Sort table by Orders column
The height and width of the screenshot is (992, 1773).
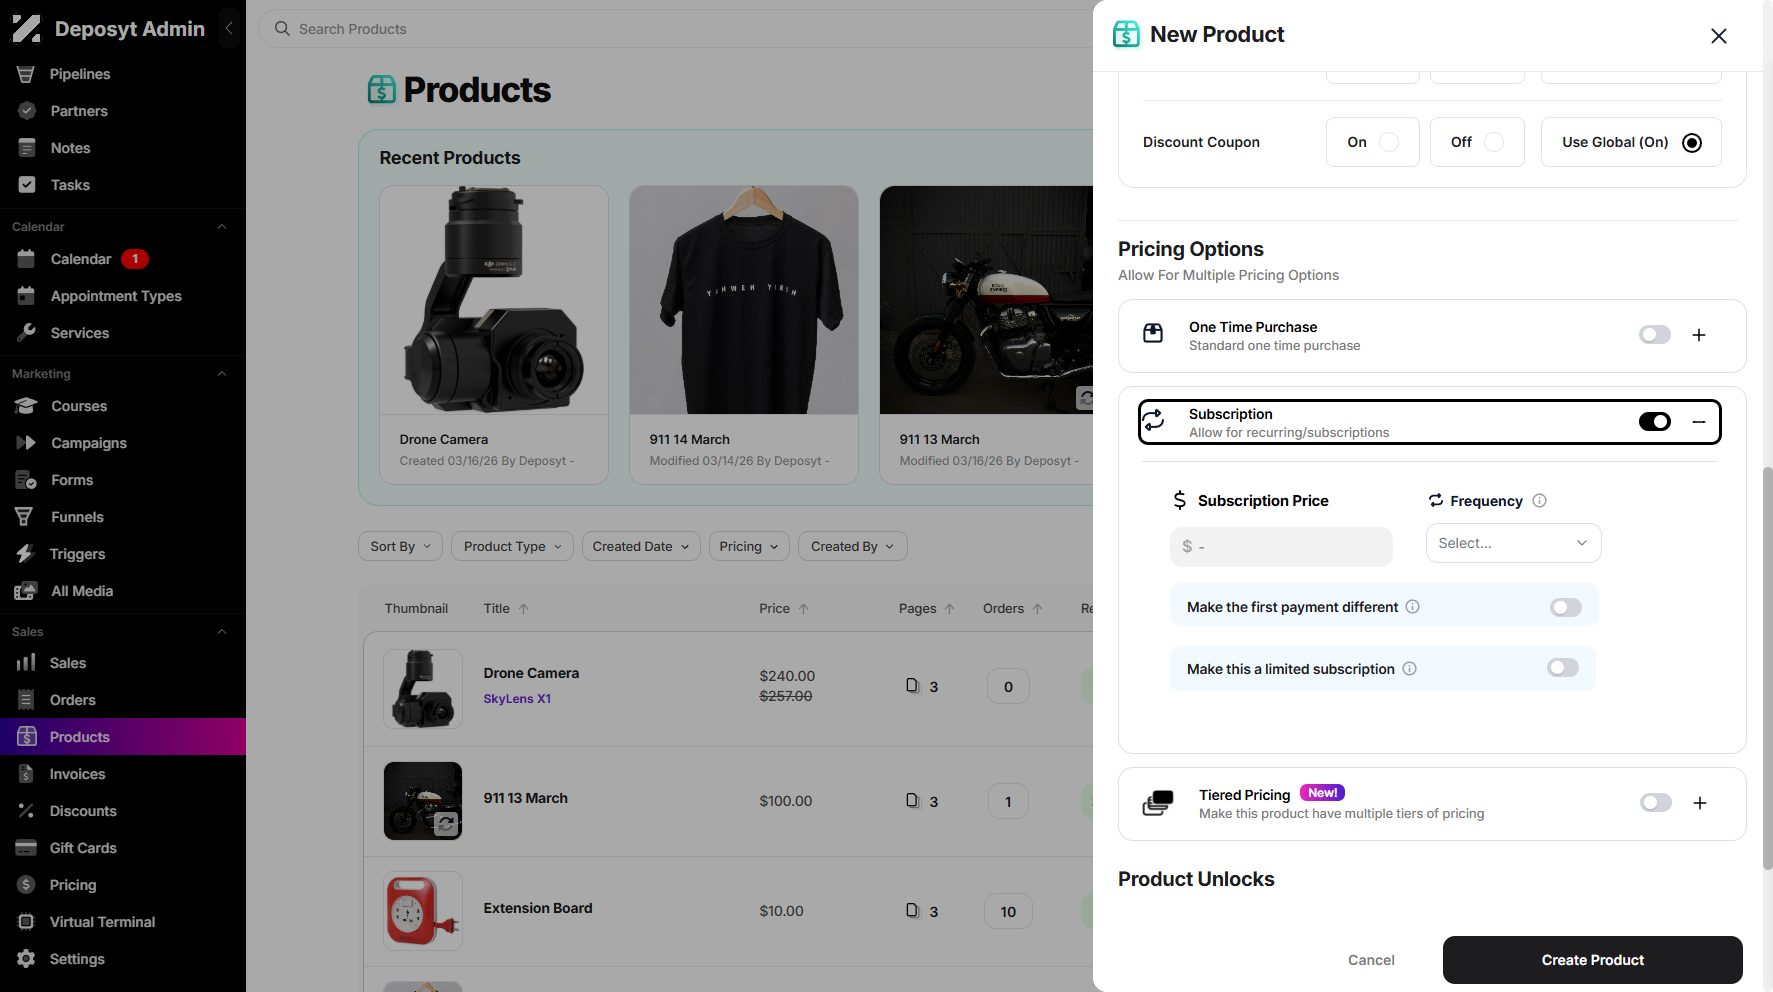[1013, 608]
